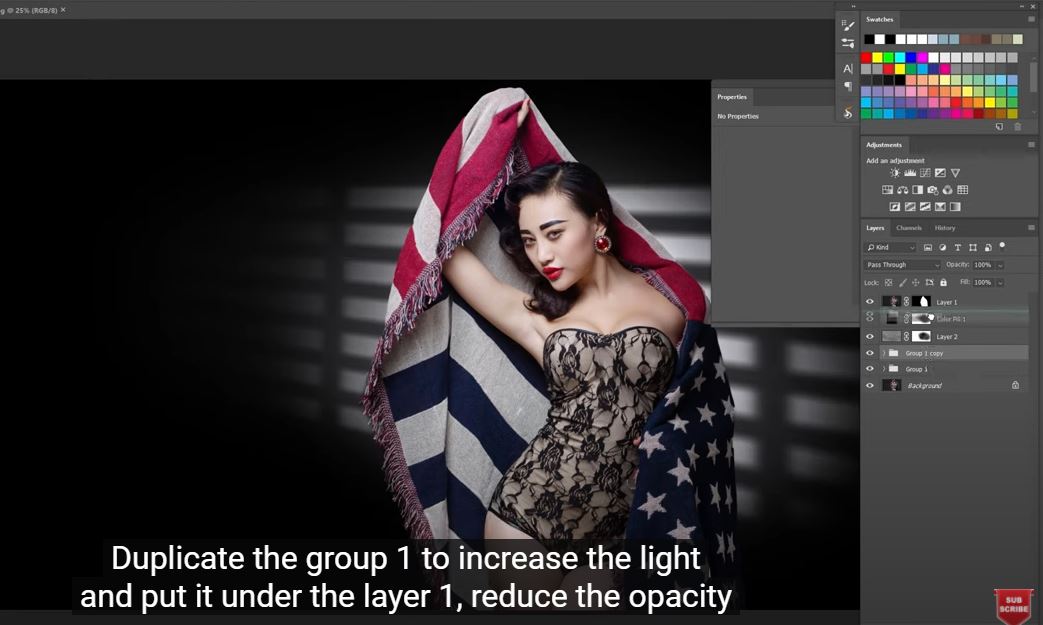This screenshot has width=1043, height=625.
Task: Select the Layer 1 mask thumbnail
Action: point(921,302)
